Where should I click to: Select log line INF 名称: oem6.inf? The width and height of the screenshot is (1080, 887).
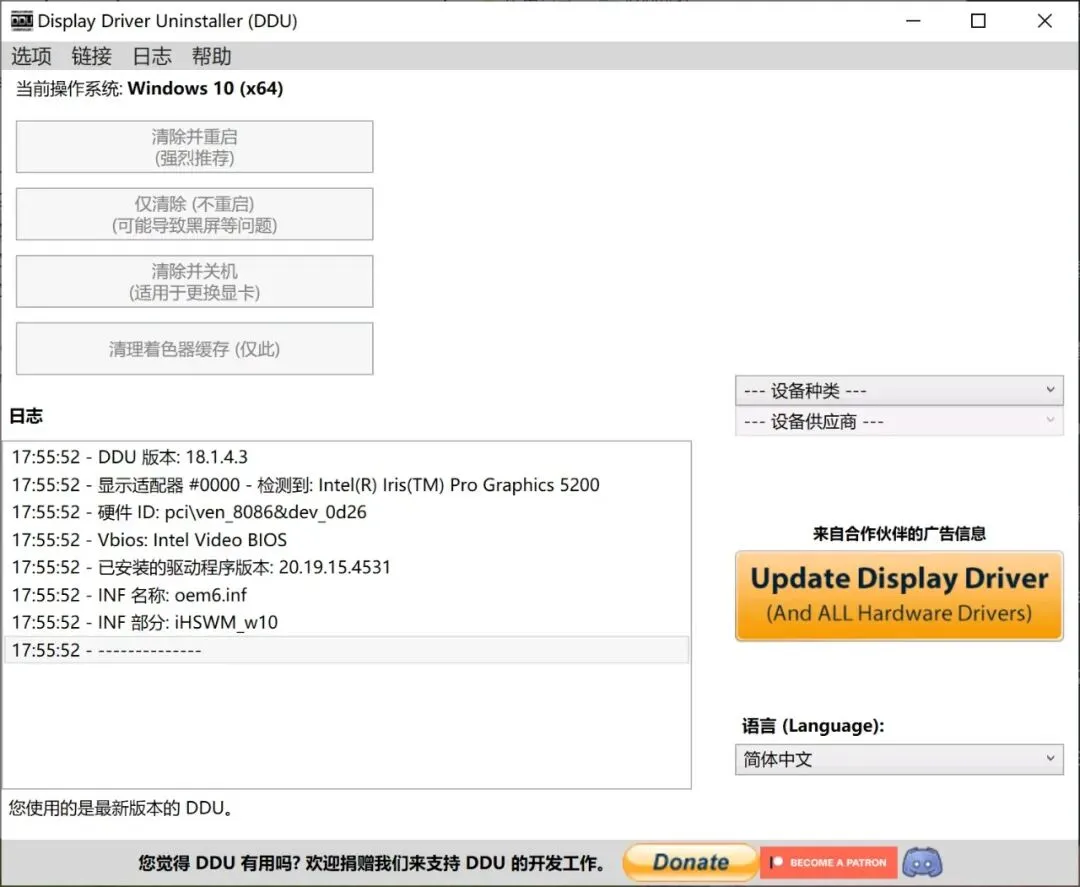coord(346,594)
